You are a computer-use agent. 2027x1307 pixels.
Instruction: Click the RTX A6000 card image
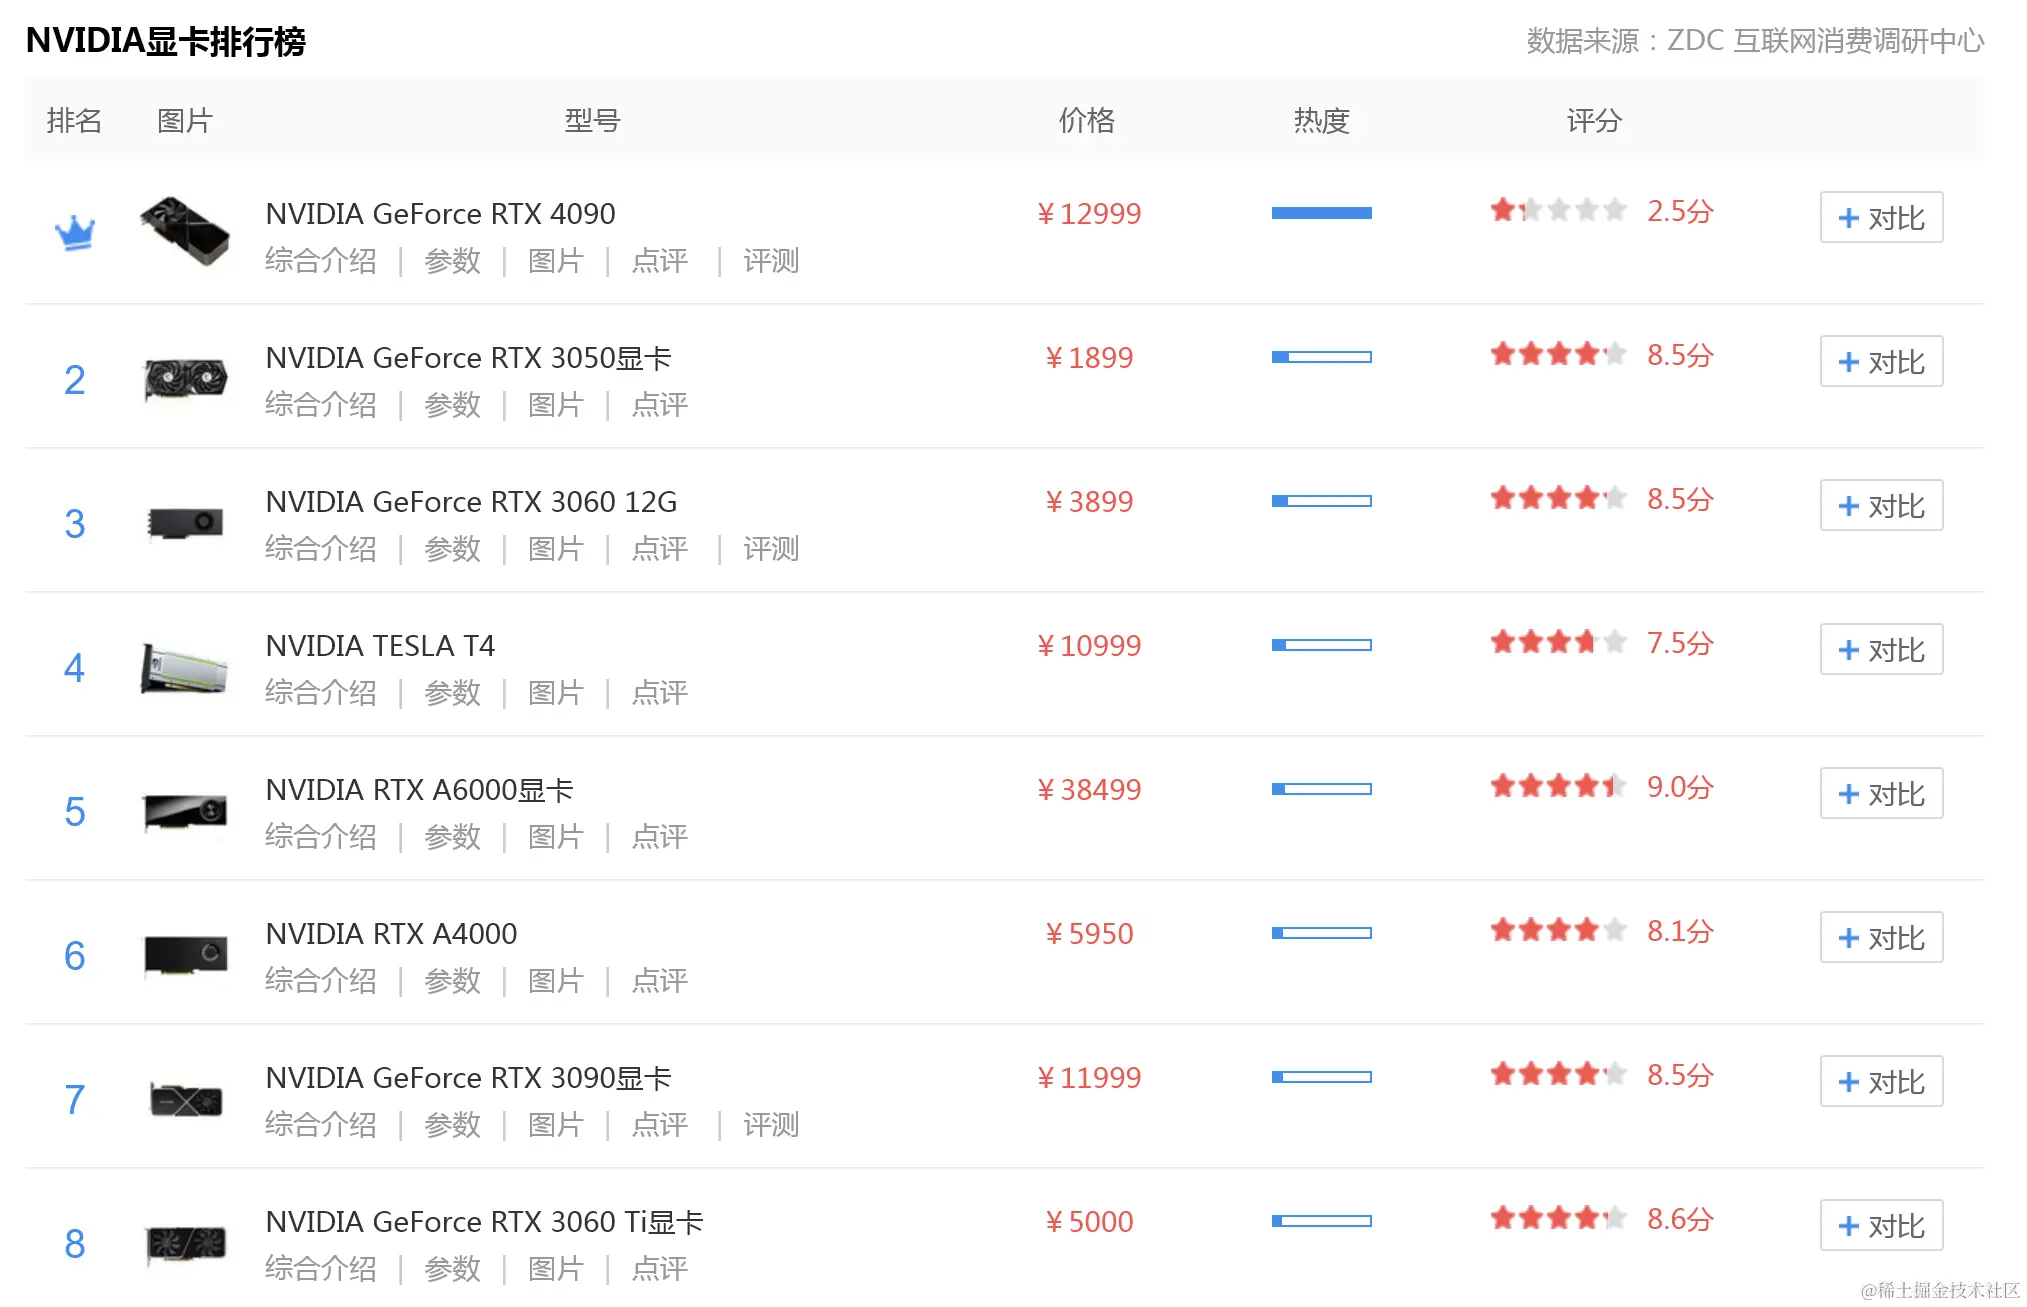185,811
